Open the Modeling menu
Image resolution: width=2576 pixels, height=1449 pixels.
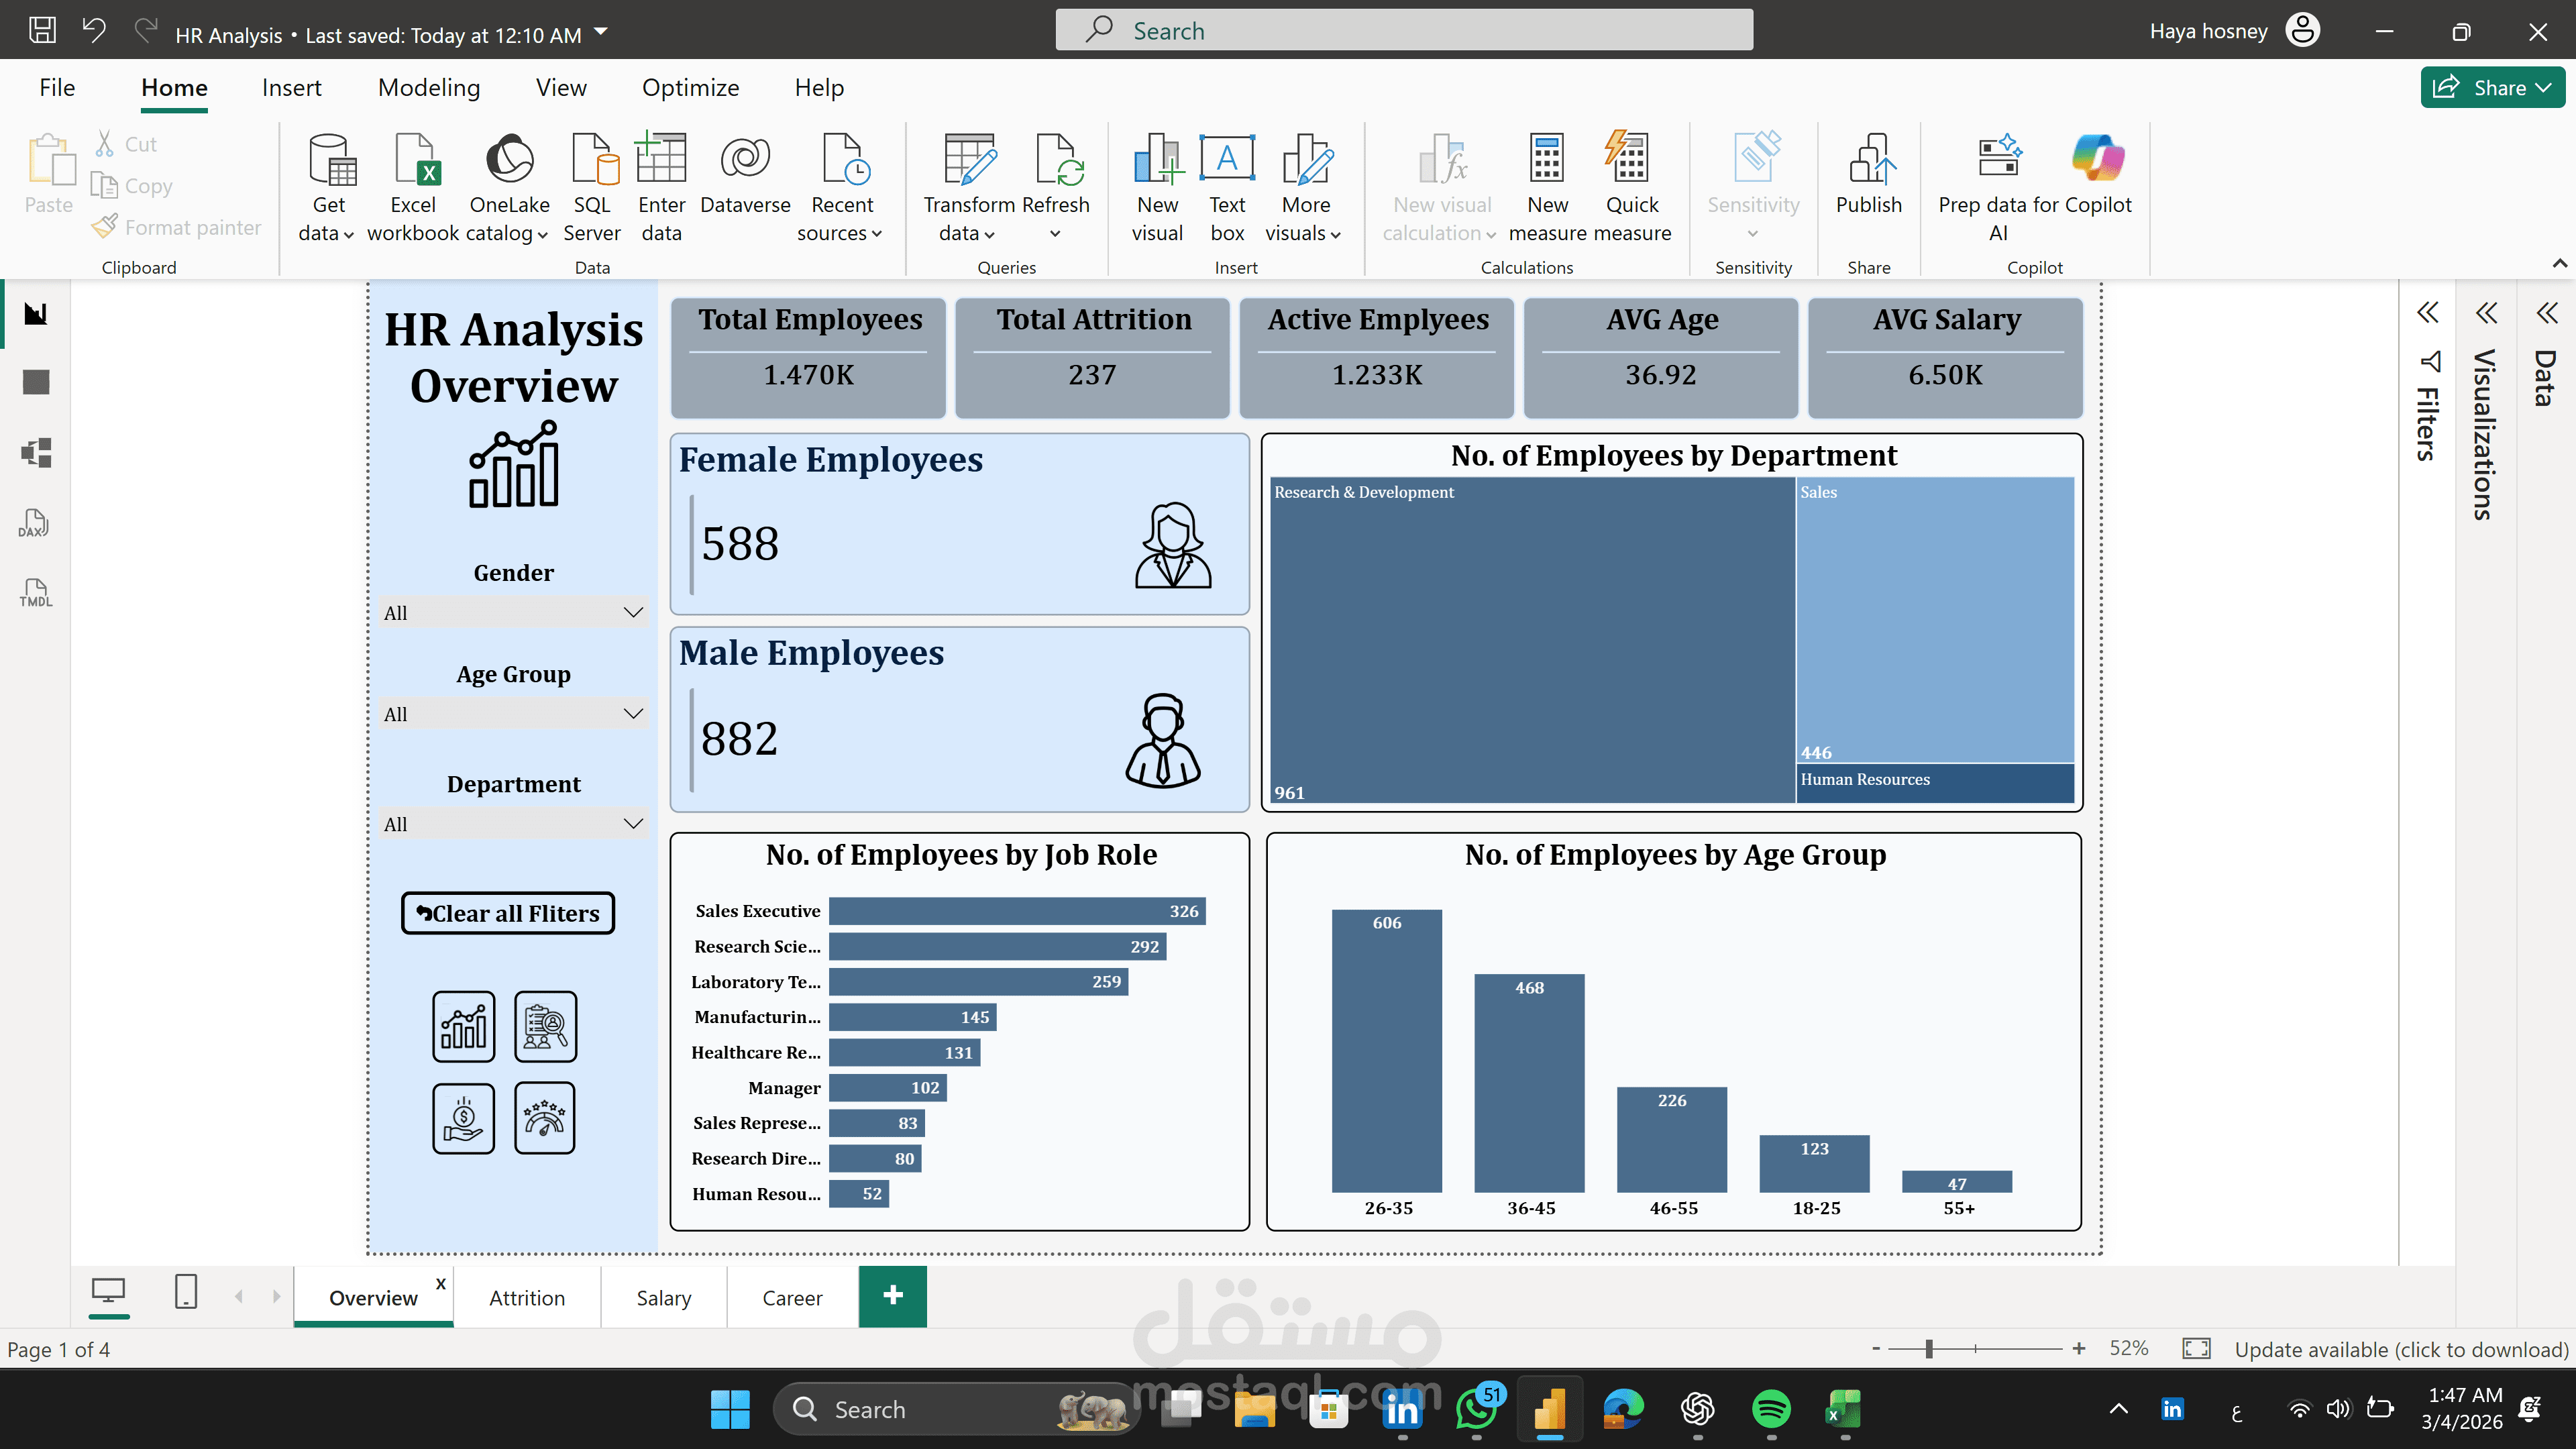[429, 87]
